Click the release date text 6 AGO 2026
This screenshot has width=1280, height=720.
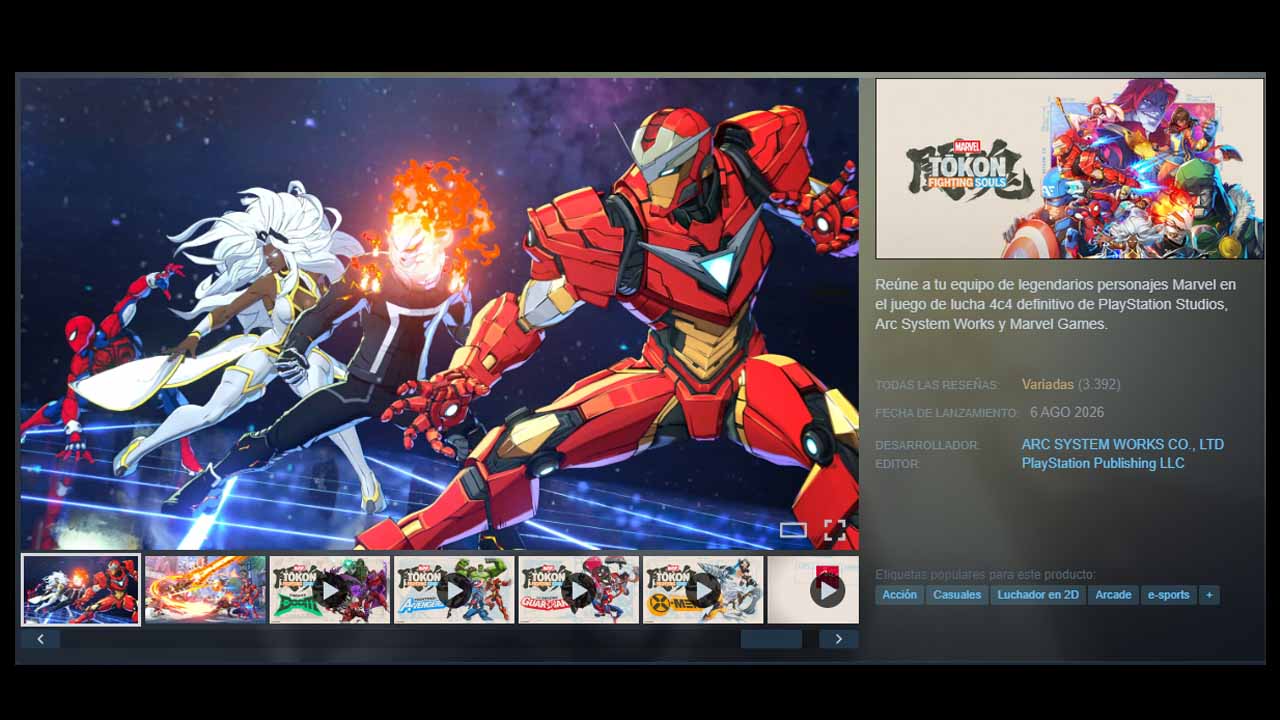point(1067,412)
